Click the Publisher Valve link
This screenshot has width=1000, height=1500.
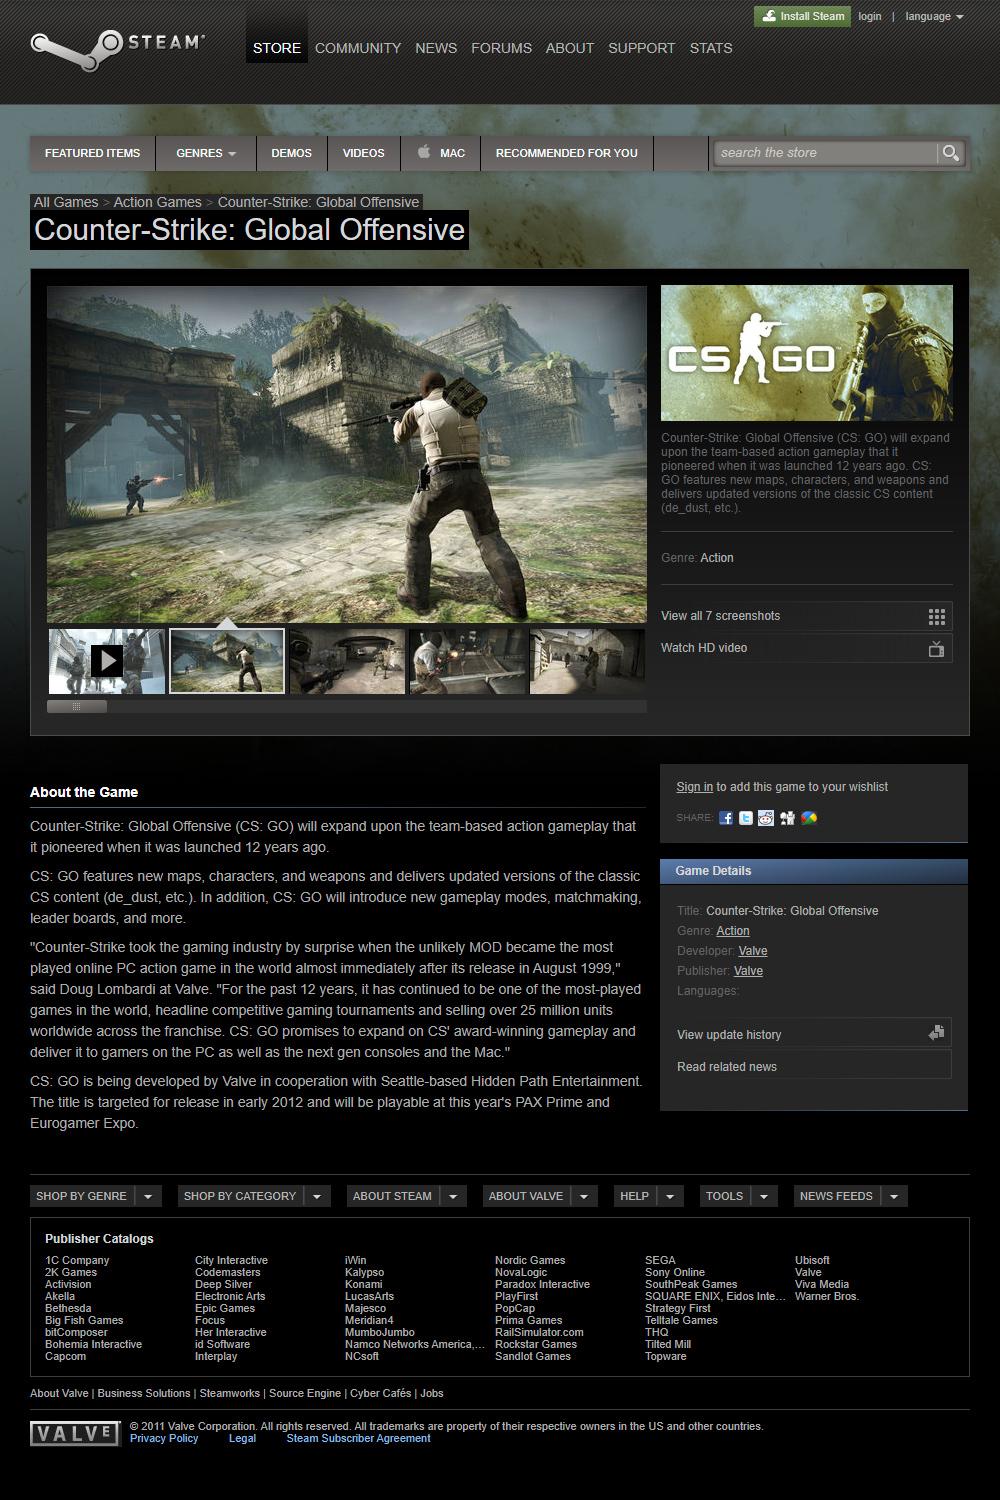(748, 971)
